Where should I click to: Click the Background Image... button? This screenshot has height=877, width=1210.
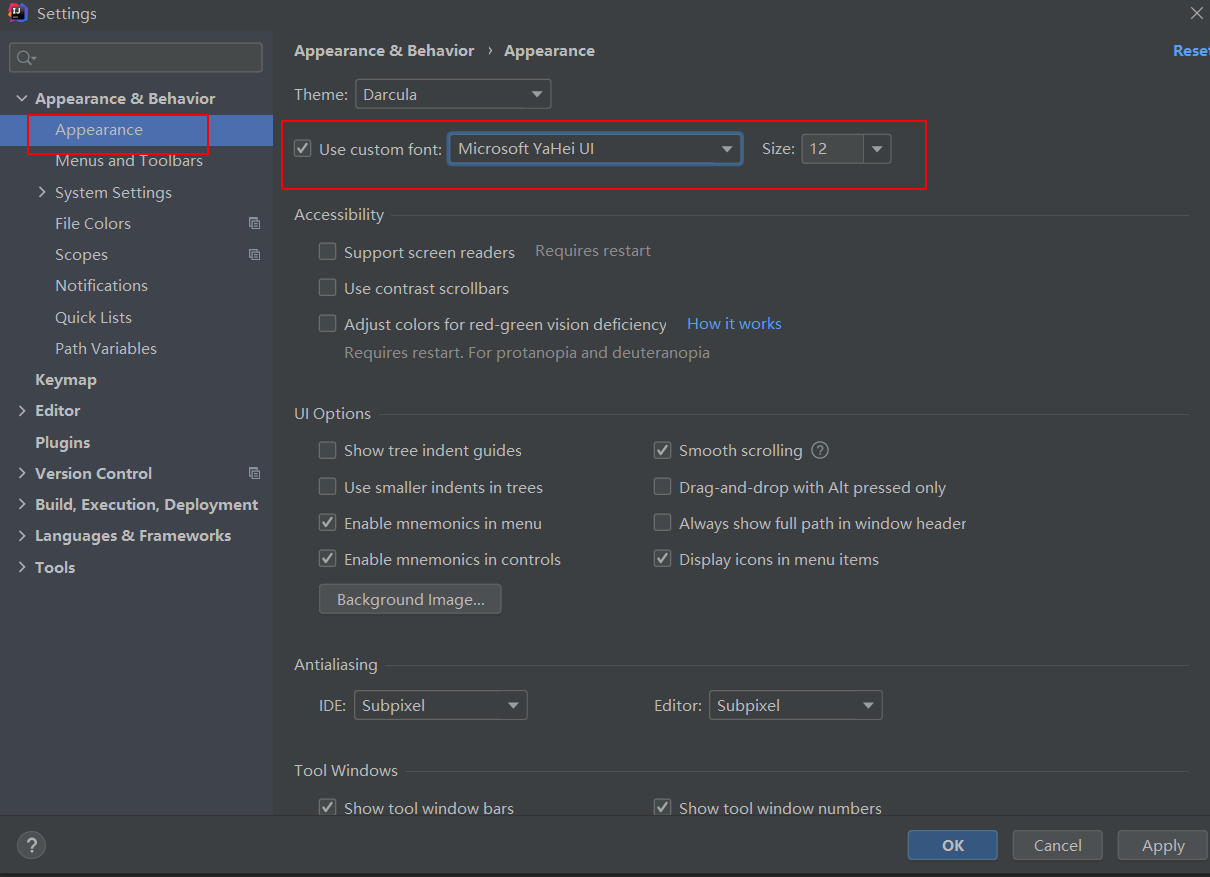point(410,599)
